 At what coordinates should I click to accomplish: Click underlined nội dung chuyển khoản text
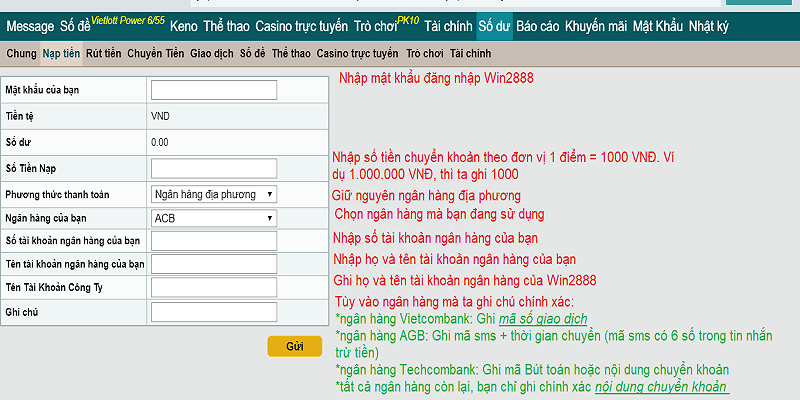(661, 386)
